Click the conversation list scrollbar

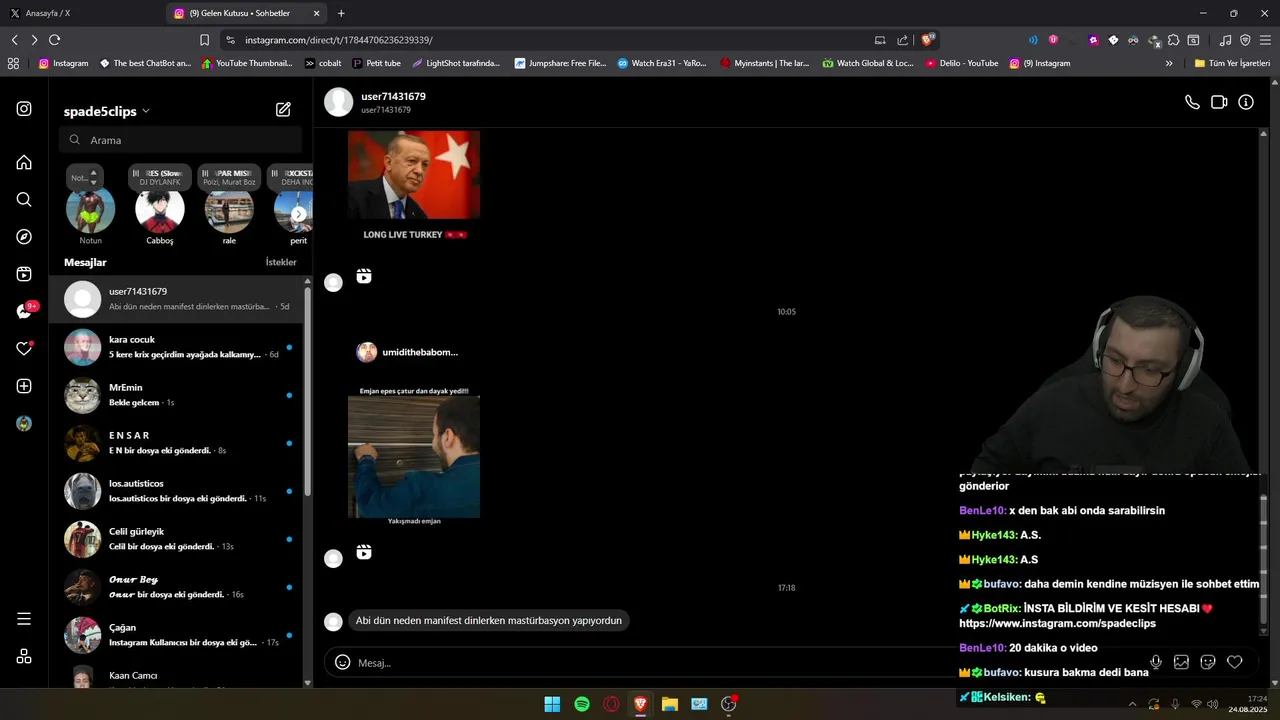pos(308,390)
